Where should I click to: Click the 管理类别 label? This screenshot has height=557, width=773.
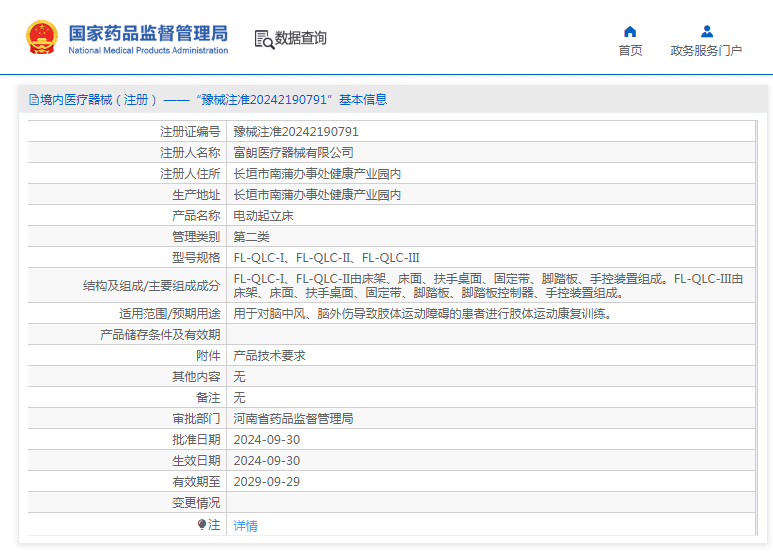click(196, 237)
